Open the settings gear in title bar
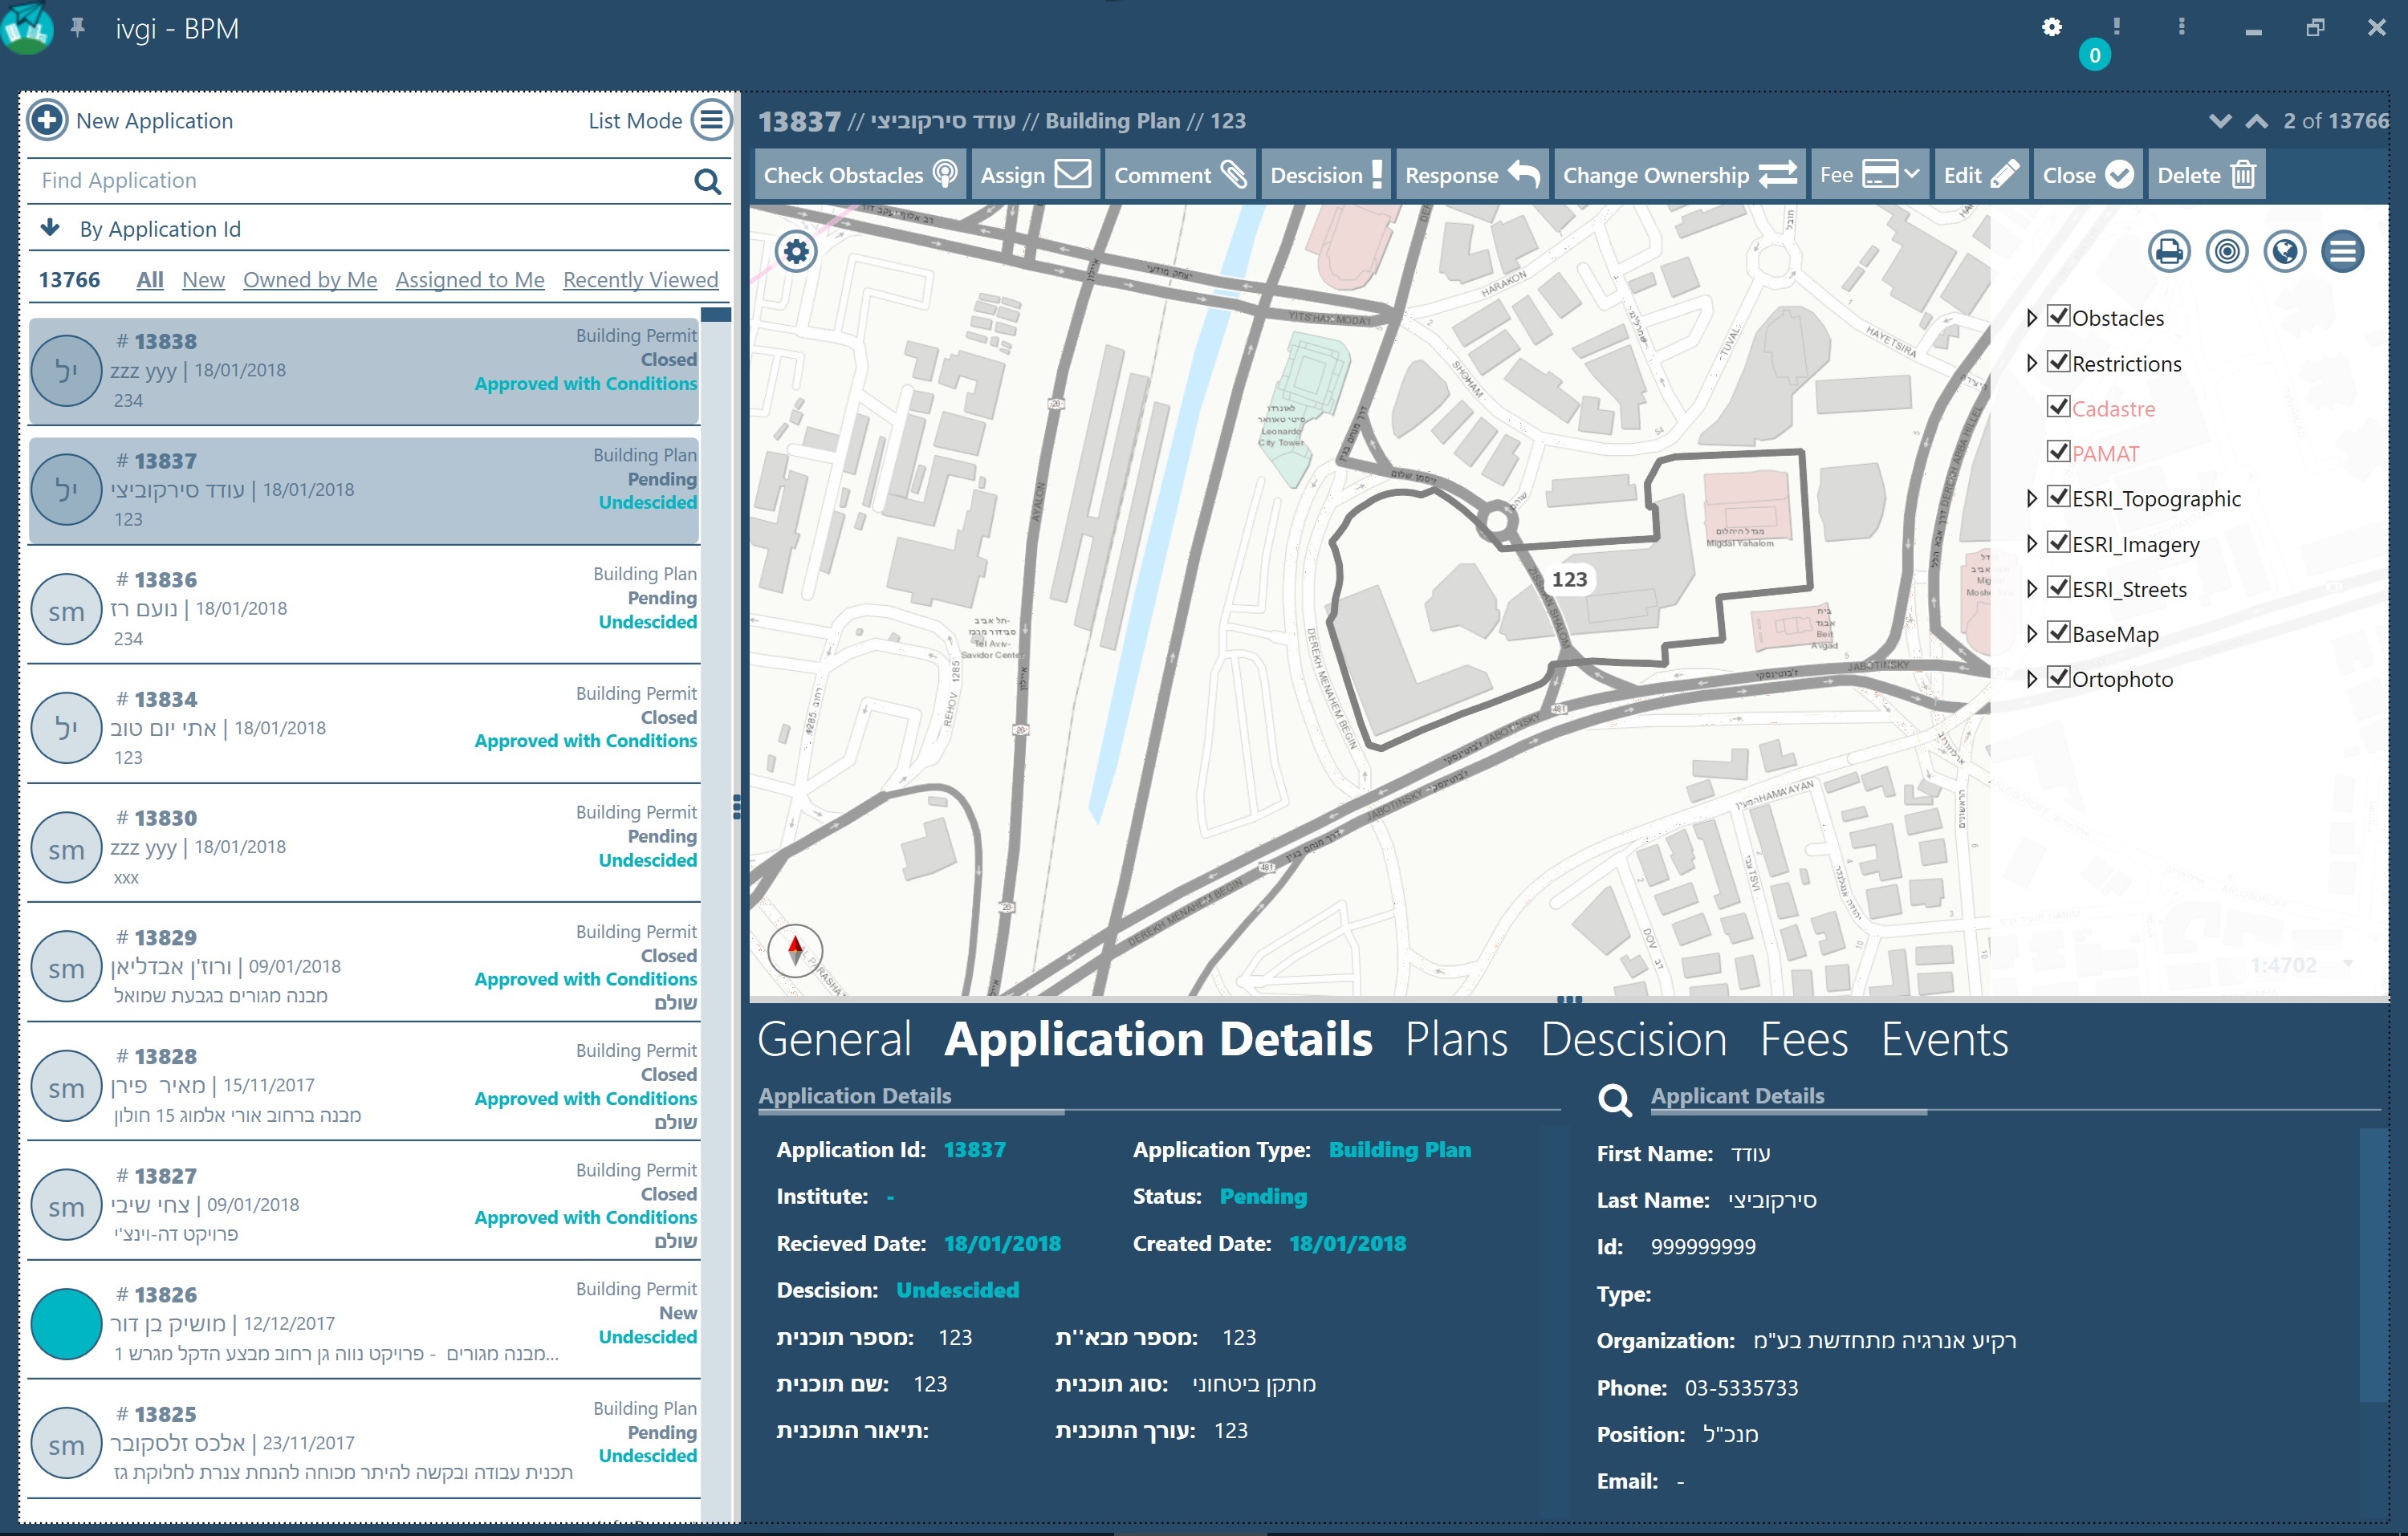The height and width of the screenshot is (1536, 2408). tap(2051, 27)
